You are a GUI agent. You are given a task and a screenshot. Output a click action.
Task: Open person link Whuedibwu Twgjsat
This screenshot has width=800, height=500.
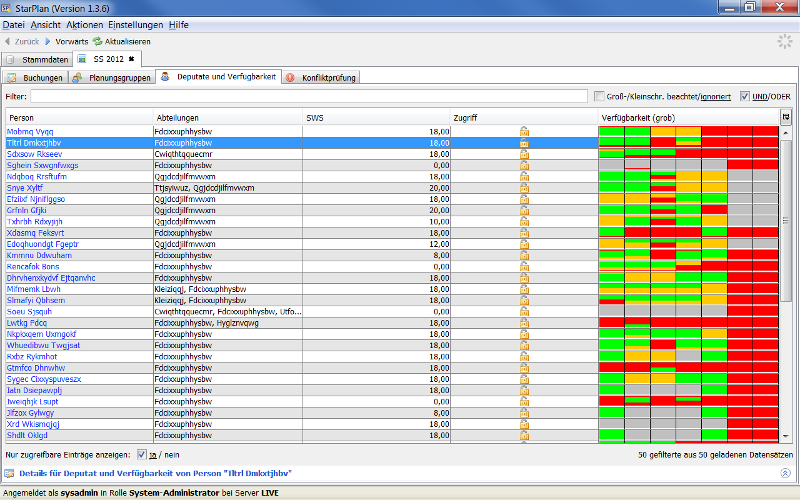click(43, 345)
